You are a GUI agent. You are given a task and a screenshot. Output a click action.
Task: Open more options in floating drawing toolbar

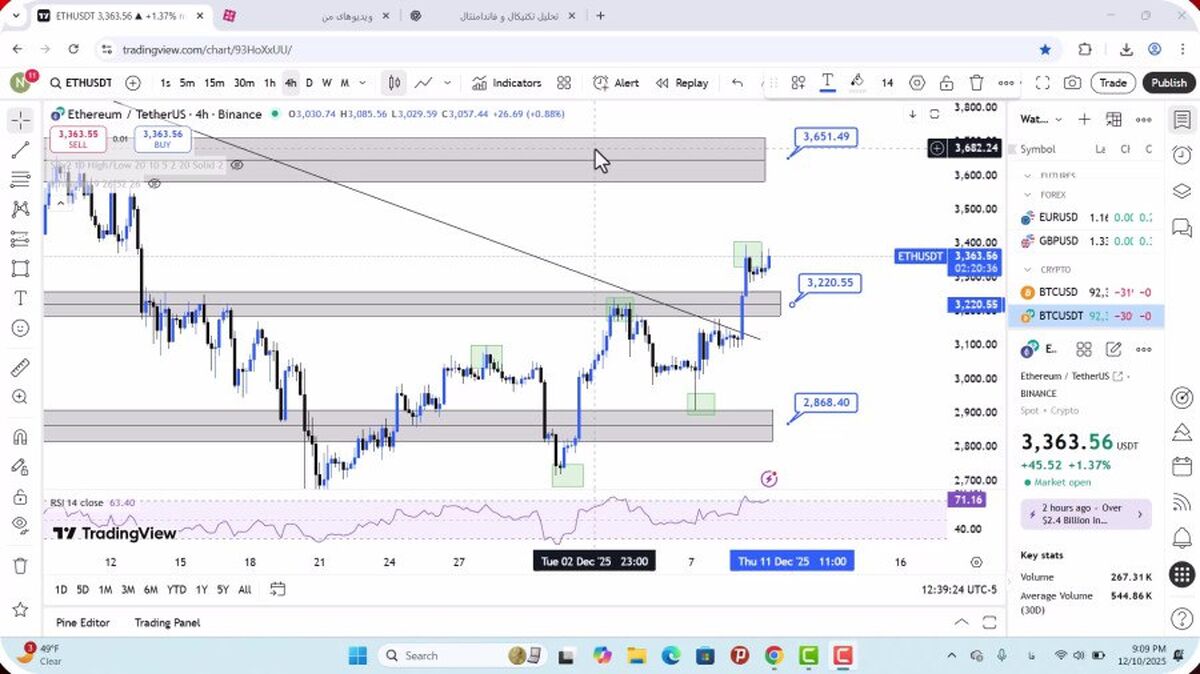tap(1006, 83)
